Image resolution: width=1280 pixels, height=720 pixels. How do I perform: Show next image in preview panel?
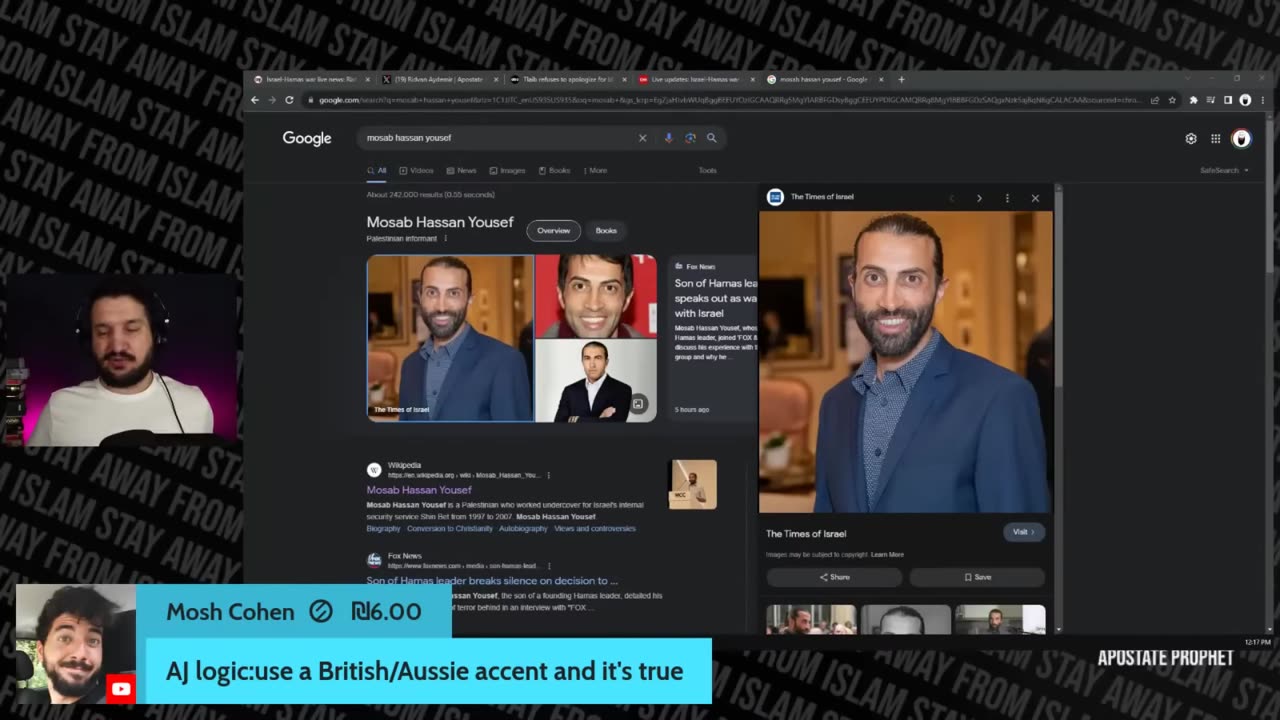[979, 198]
